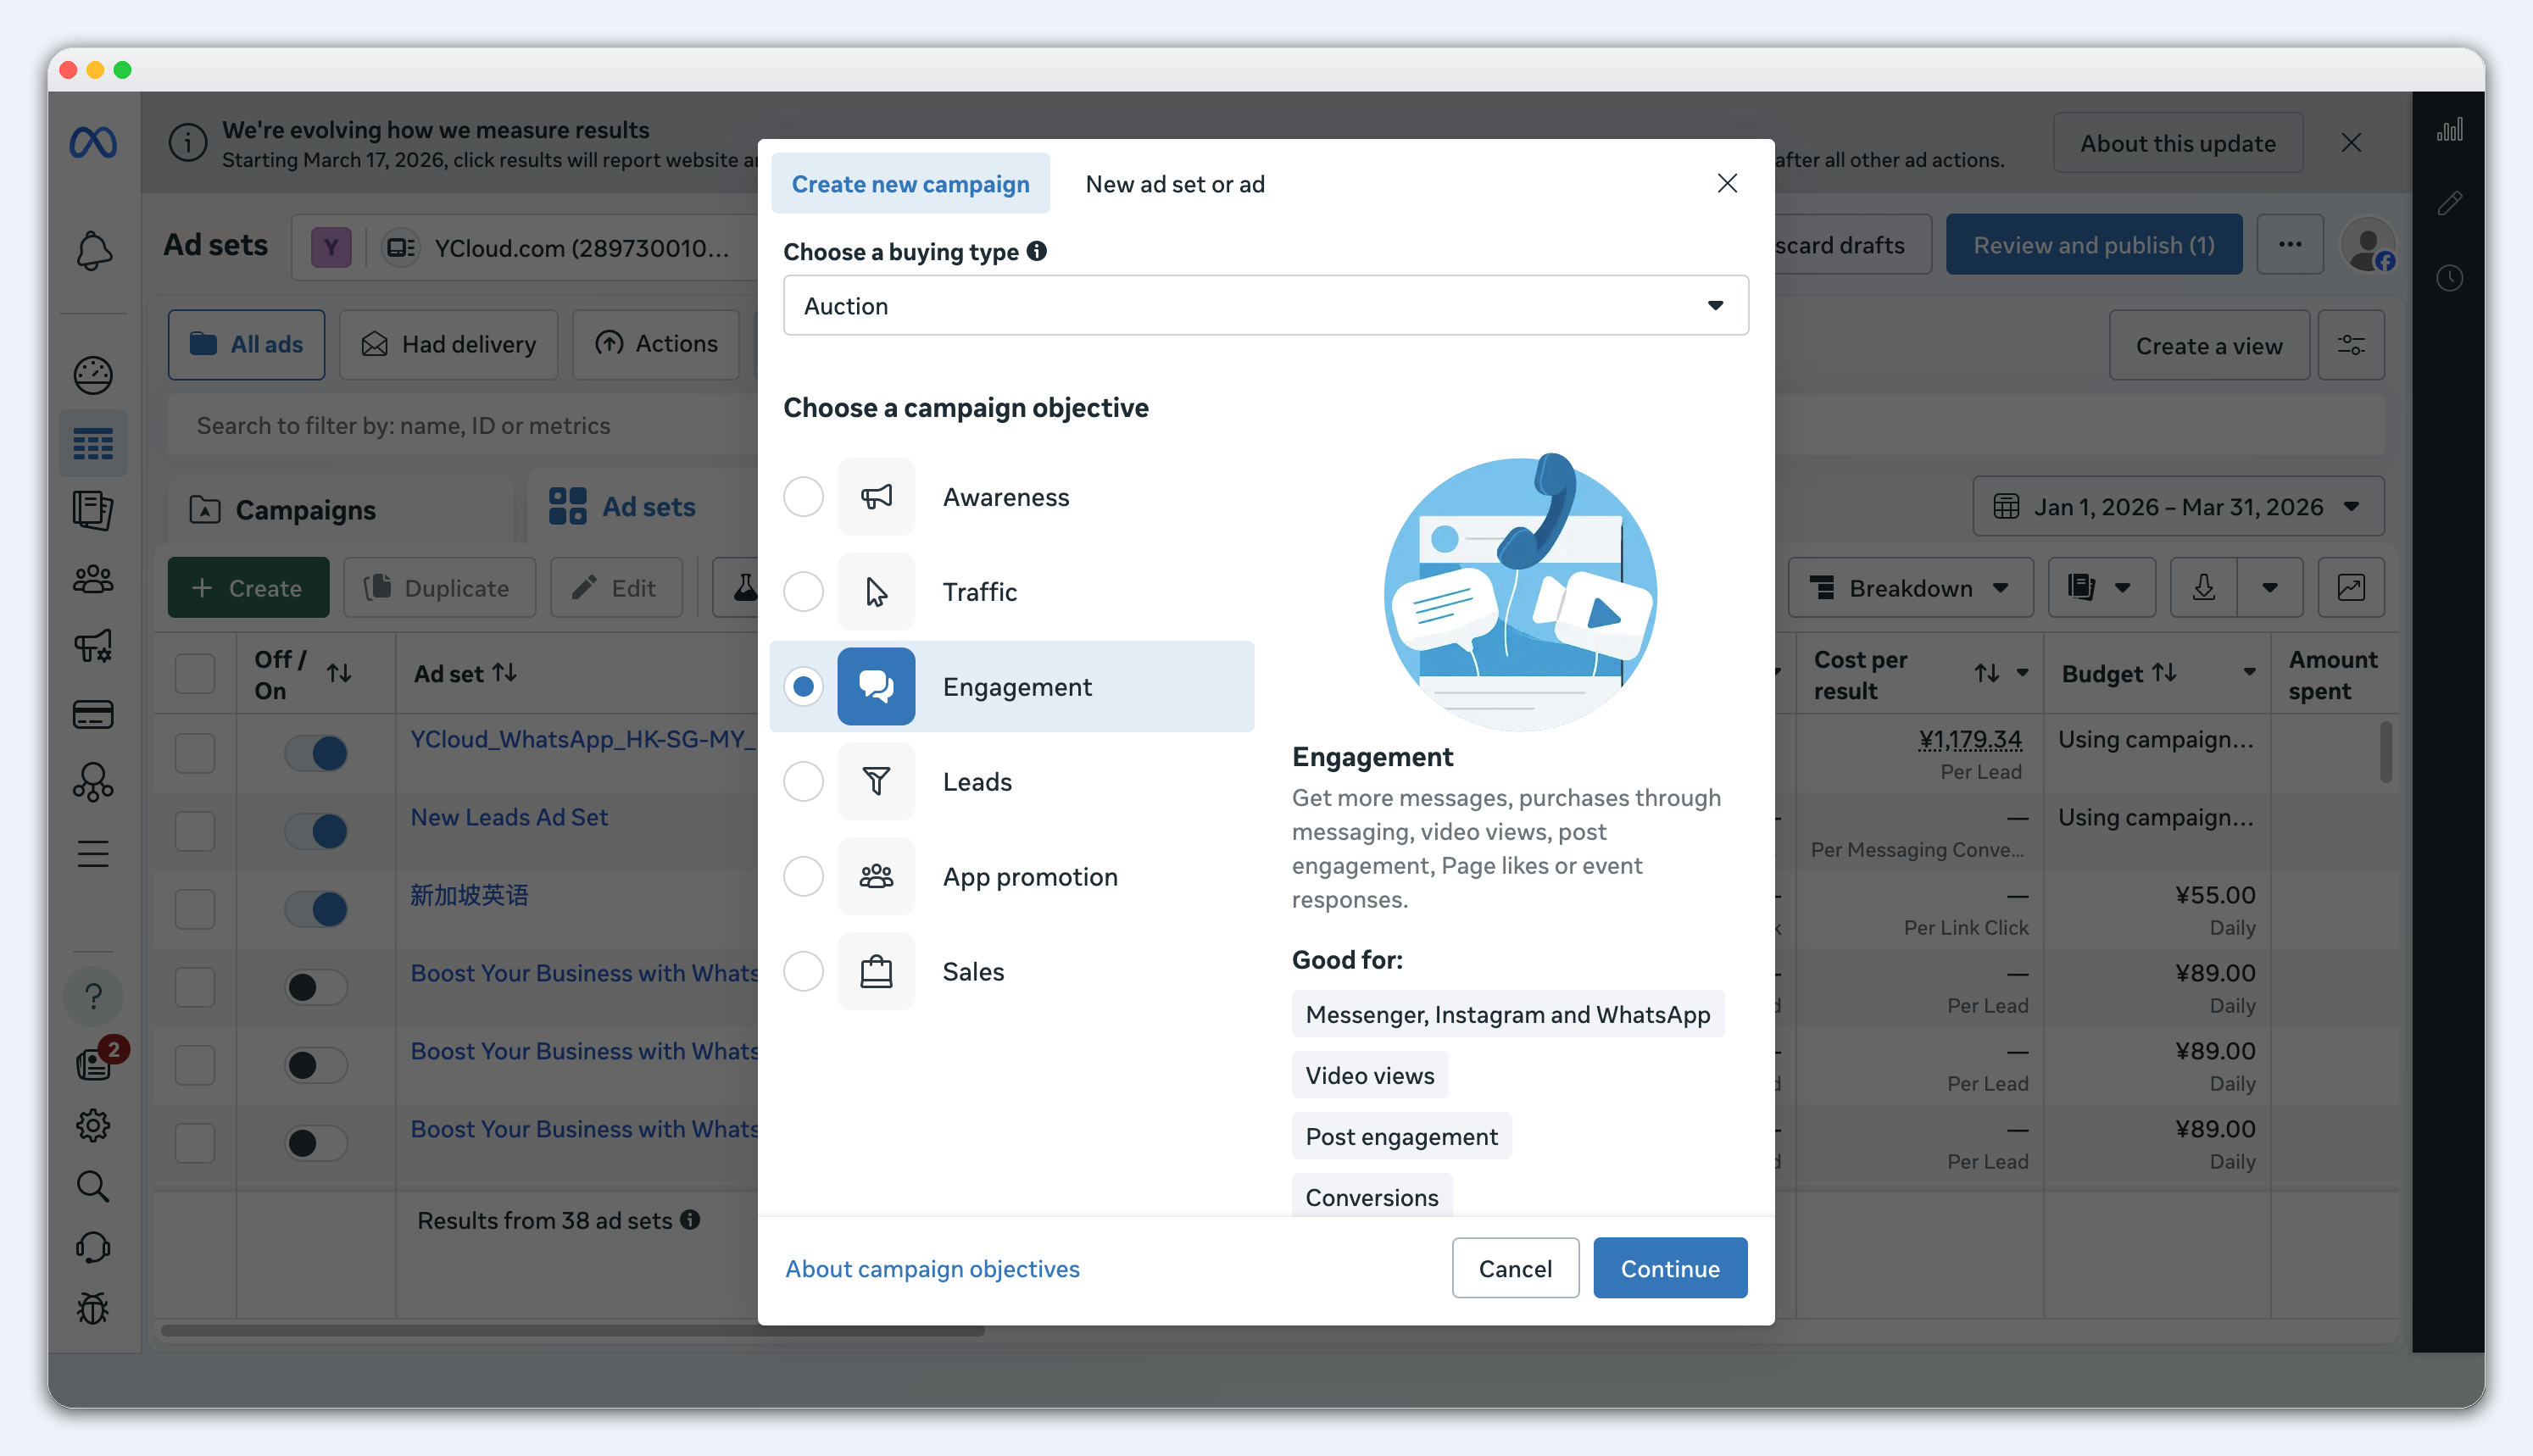This screenshot has width=2533, height=1456.
Task: Open the YCloud.com account selector
Action: [x=525, y=247]
